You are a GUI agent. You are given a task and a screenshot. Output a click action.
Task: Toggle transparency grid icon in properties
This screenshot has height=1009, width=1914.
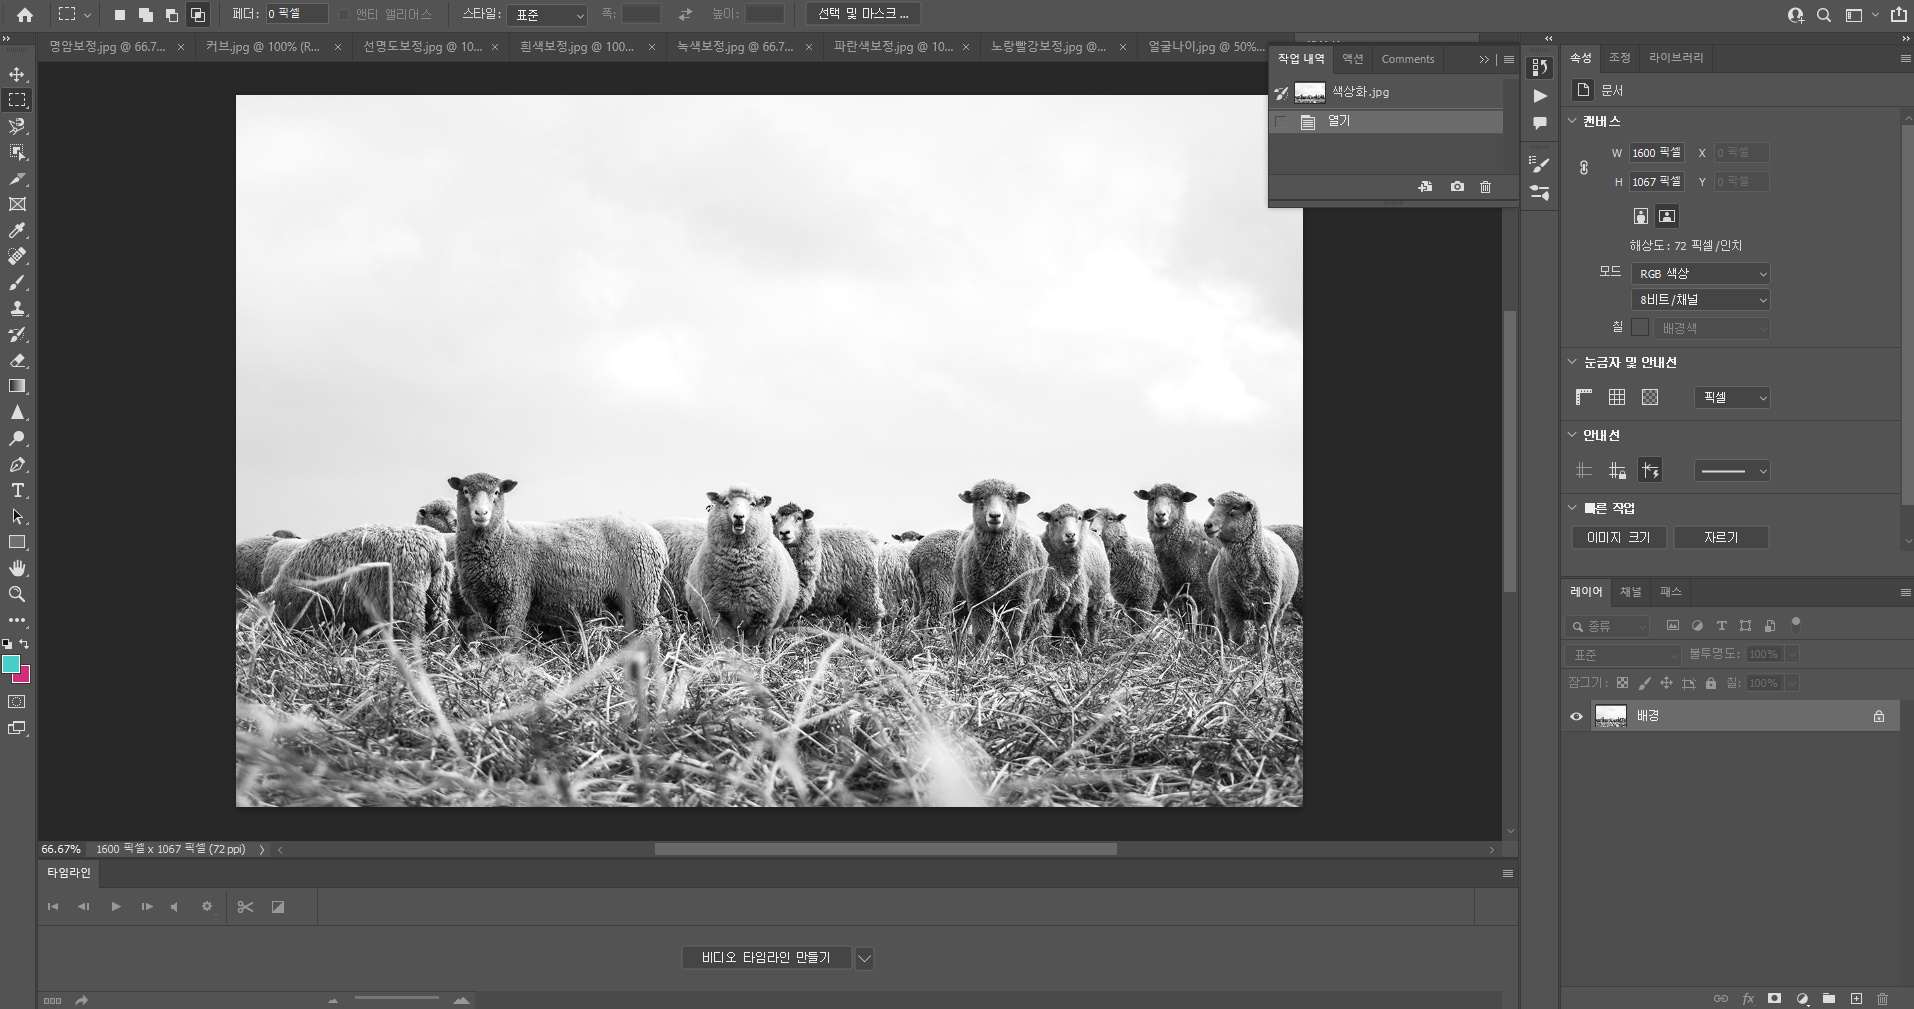click(x=1650, y=397)
